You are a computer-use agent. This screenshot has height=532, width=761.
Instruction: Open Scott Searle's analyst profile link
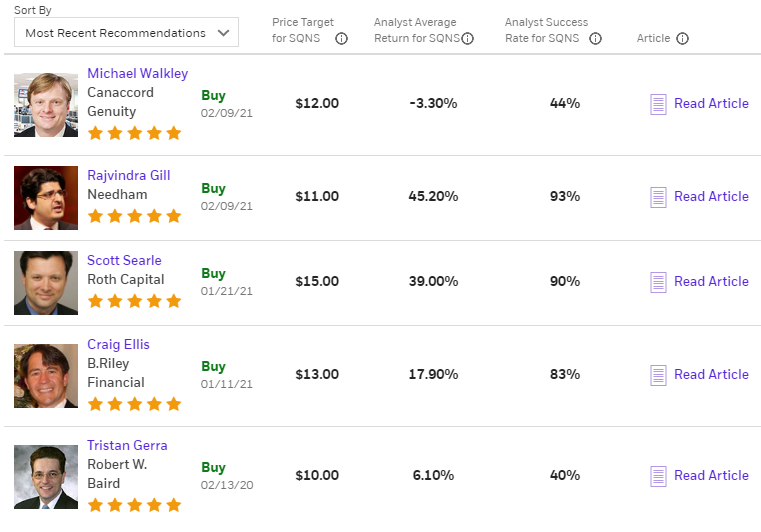pyautogui.click(x=124, y=261)
